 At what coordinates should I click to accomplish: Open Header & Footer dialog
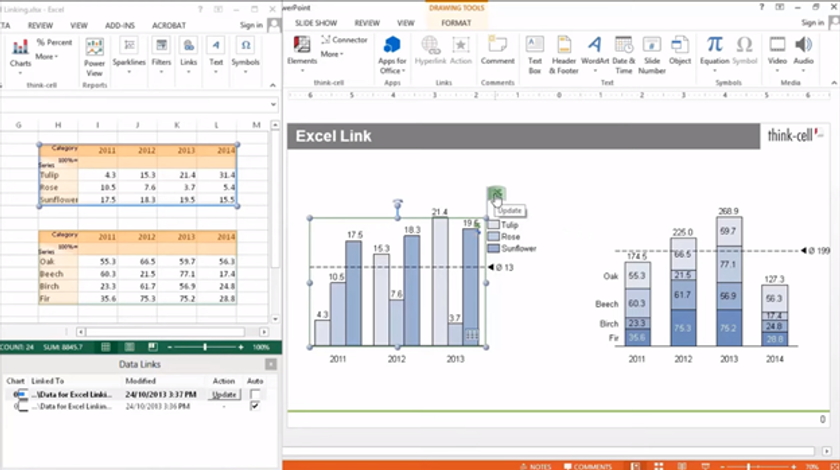coord(564,55)
